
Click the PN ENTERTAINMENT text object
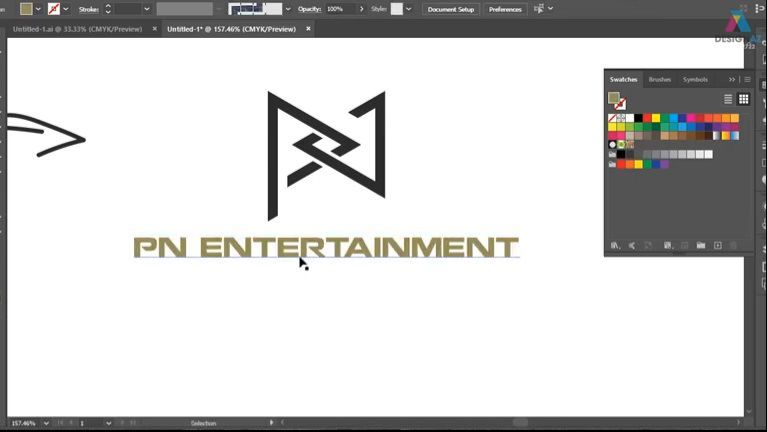coord(326,247)
